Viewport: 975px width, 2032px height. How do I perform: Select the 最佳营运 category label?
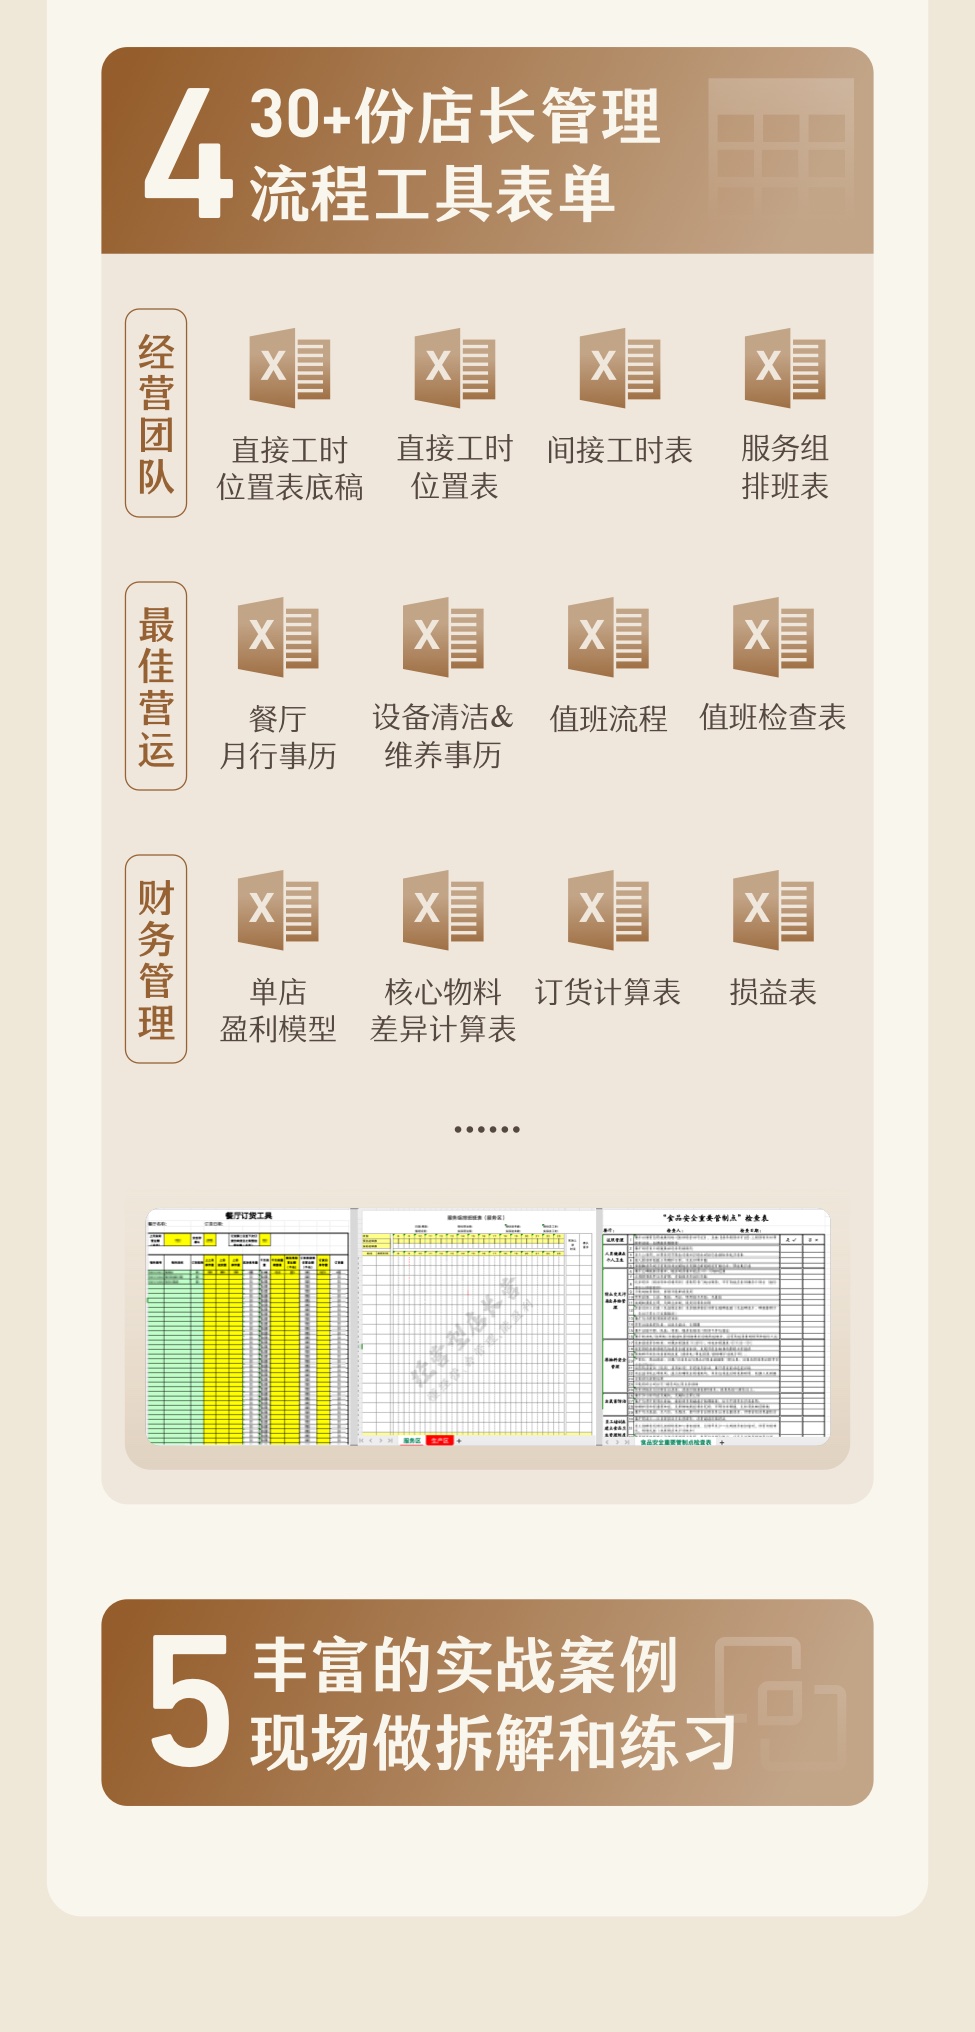pyautogui.click(x=156, y=686)
